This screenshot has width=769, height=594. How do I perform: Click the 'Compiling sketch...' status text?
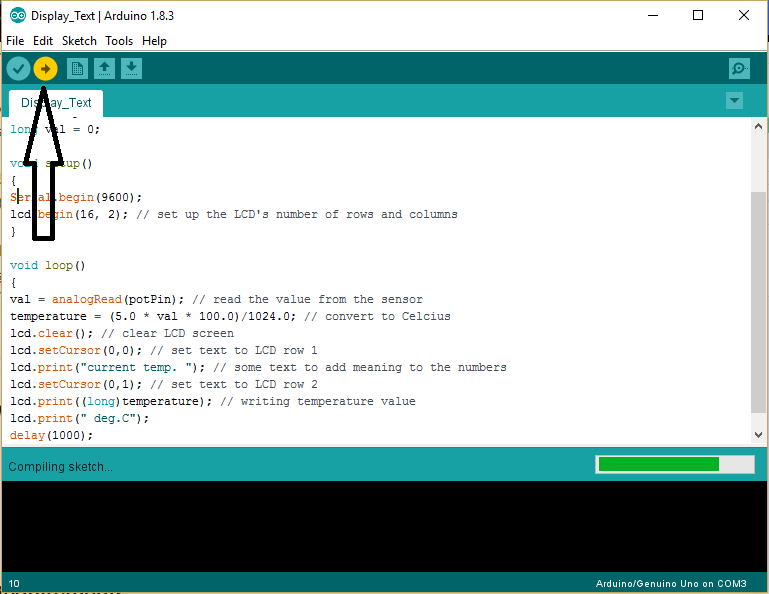coord(60,466)
